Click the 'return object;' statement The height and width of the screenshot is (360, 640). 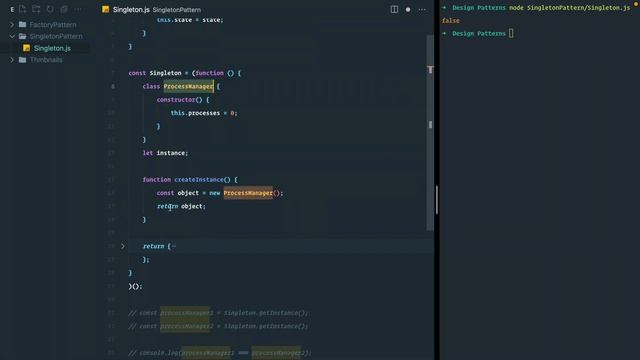(x=181, y=207)
